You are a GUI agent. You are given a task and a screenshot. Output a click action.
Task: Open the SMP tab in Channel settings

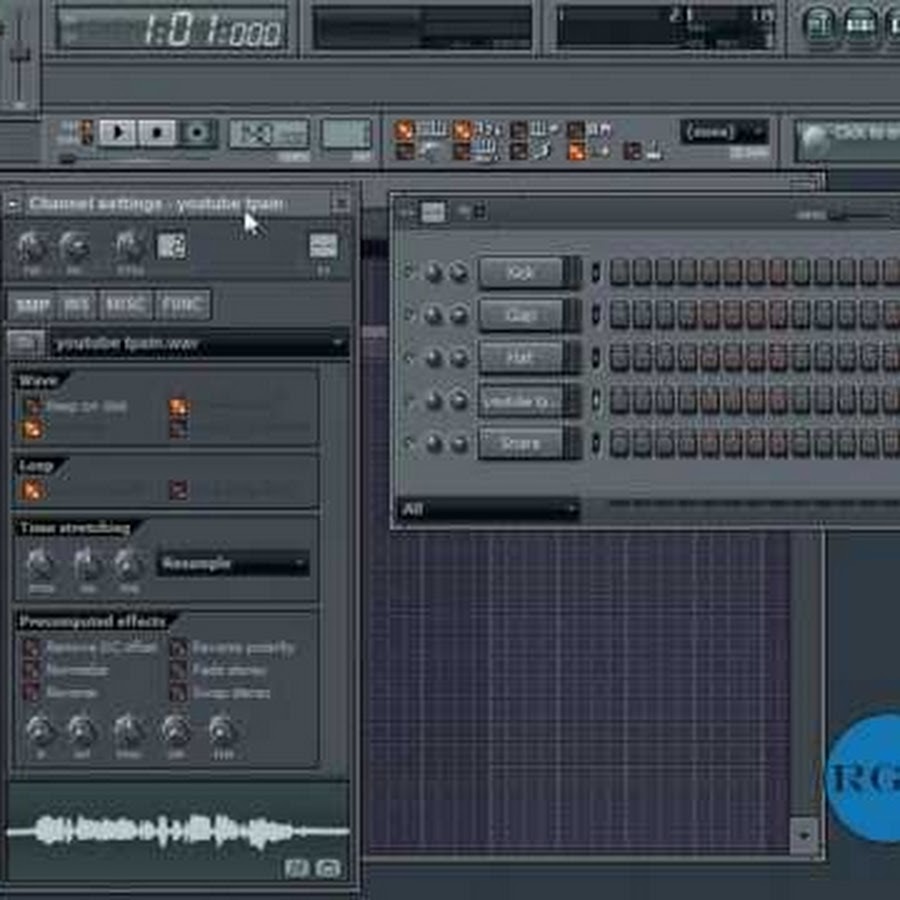[x=32, y=305]
